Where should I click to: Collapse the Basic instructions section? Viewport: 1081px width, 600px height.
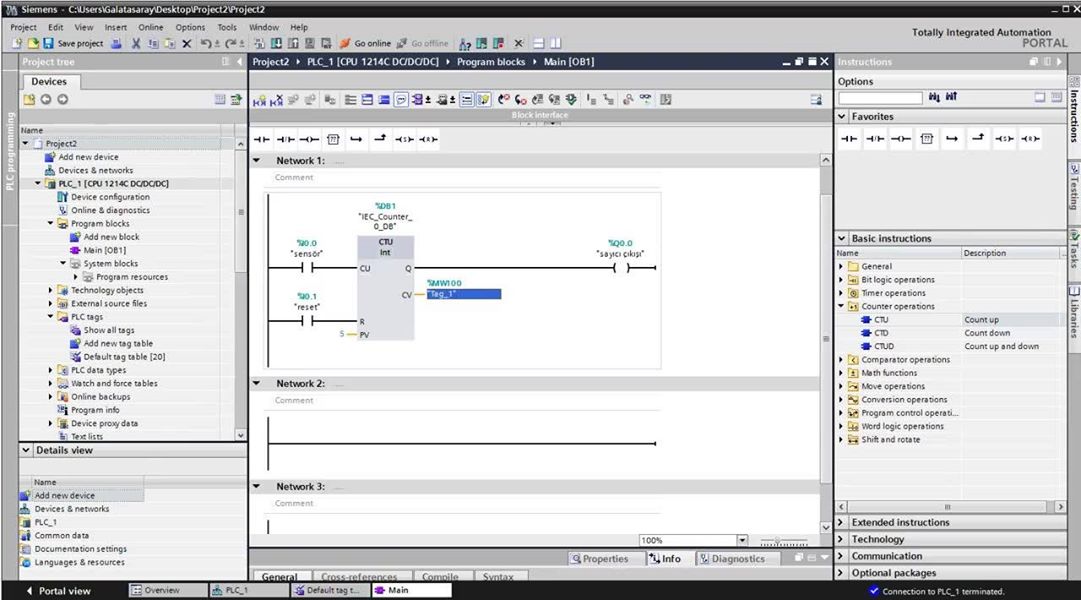[842, 238]
